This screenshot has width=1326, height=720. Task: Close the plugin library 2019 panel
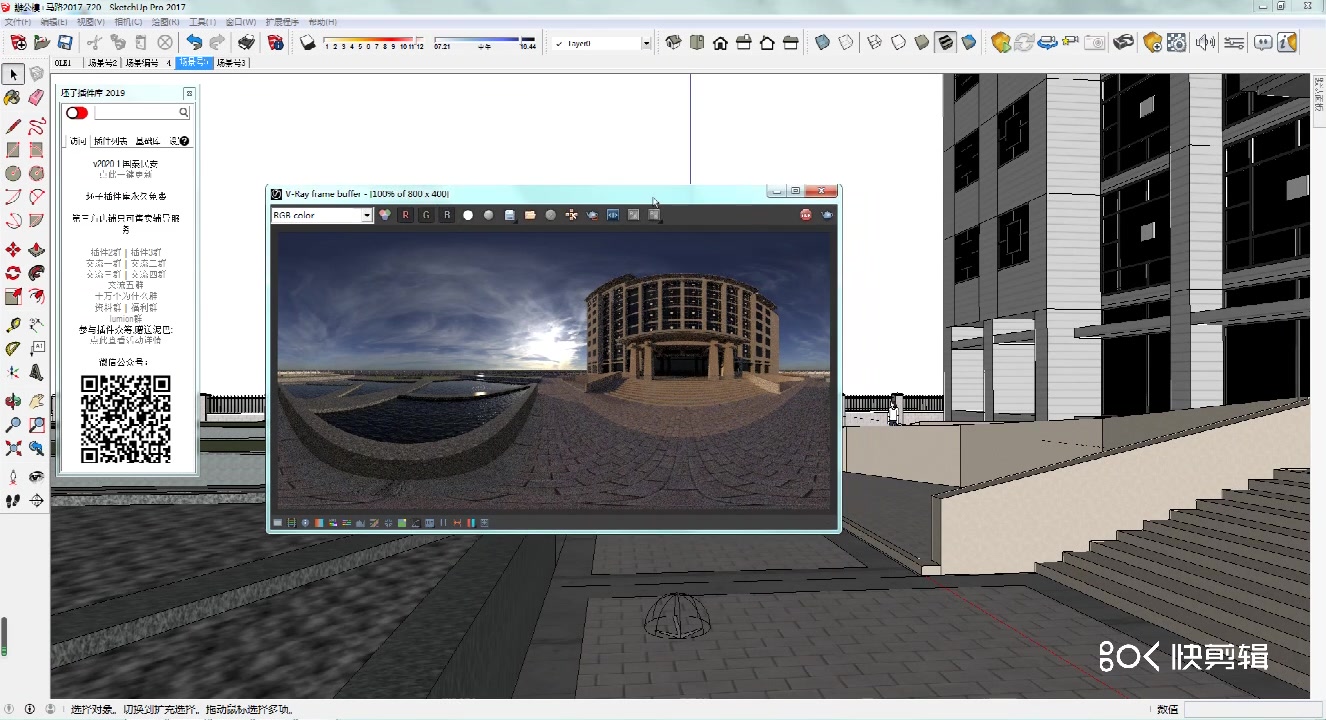click(188, 93)
